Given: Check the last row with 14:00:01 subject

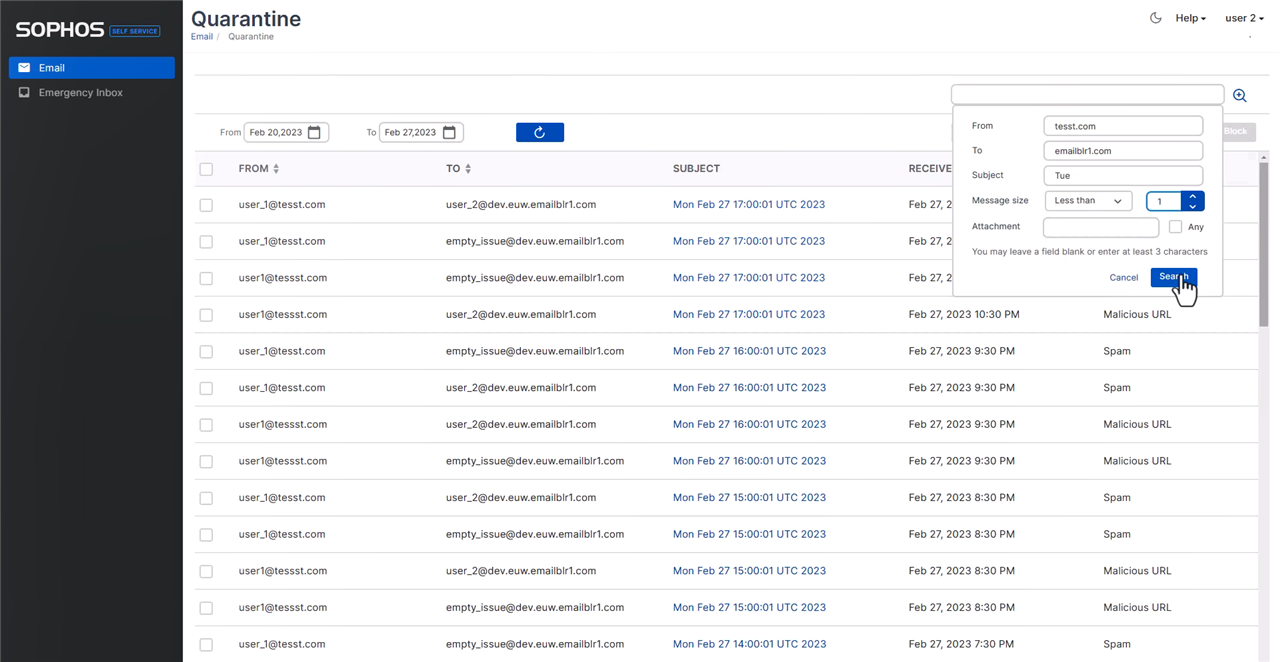Looking at the screenshot, I should pyautogui.click(x=206, y=644).
